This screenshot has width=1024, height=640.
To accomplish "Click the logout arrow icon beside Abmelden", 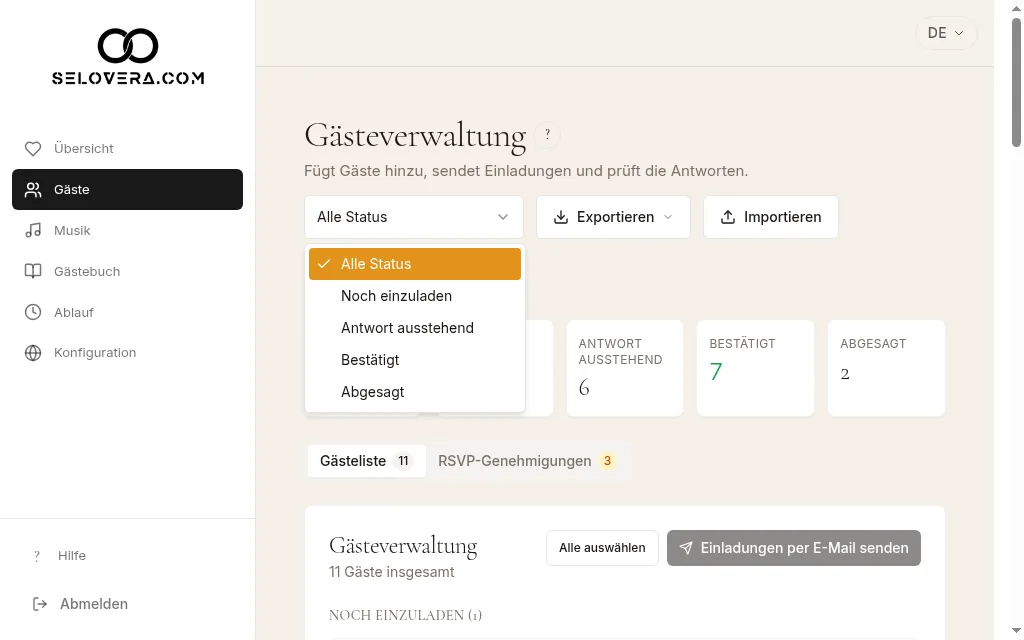I will coord(40,604).
